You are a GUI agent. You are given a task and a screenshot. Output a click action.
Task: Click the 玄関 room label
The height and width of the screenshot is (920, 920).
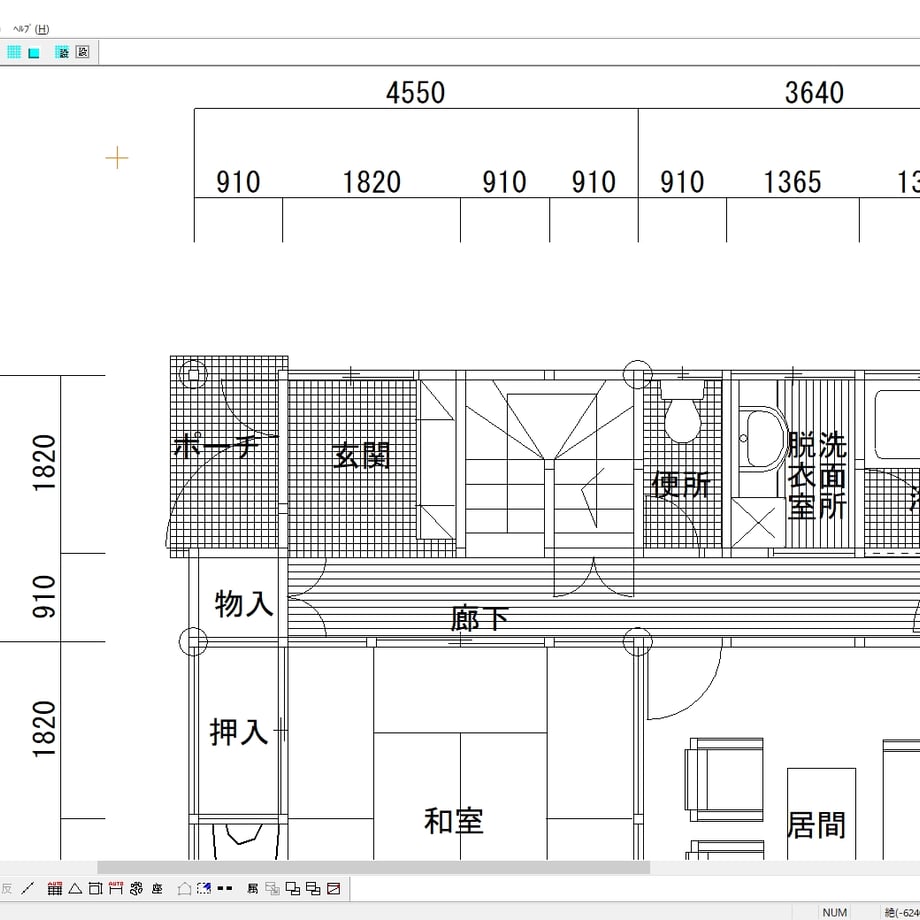(361, 455)
